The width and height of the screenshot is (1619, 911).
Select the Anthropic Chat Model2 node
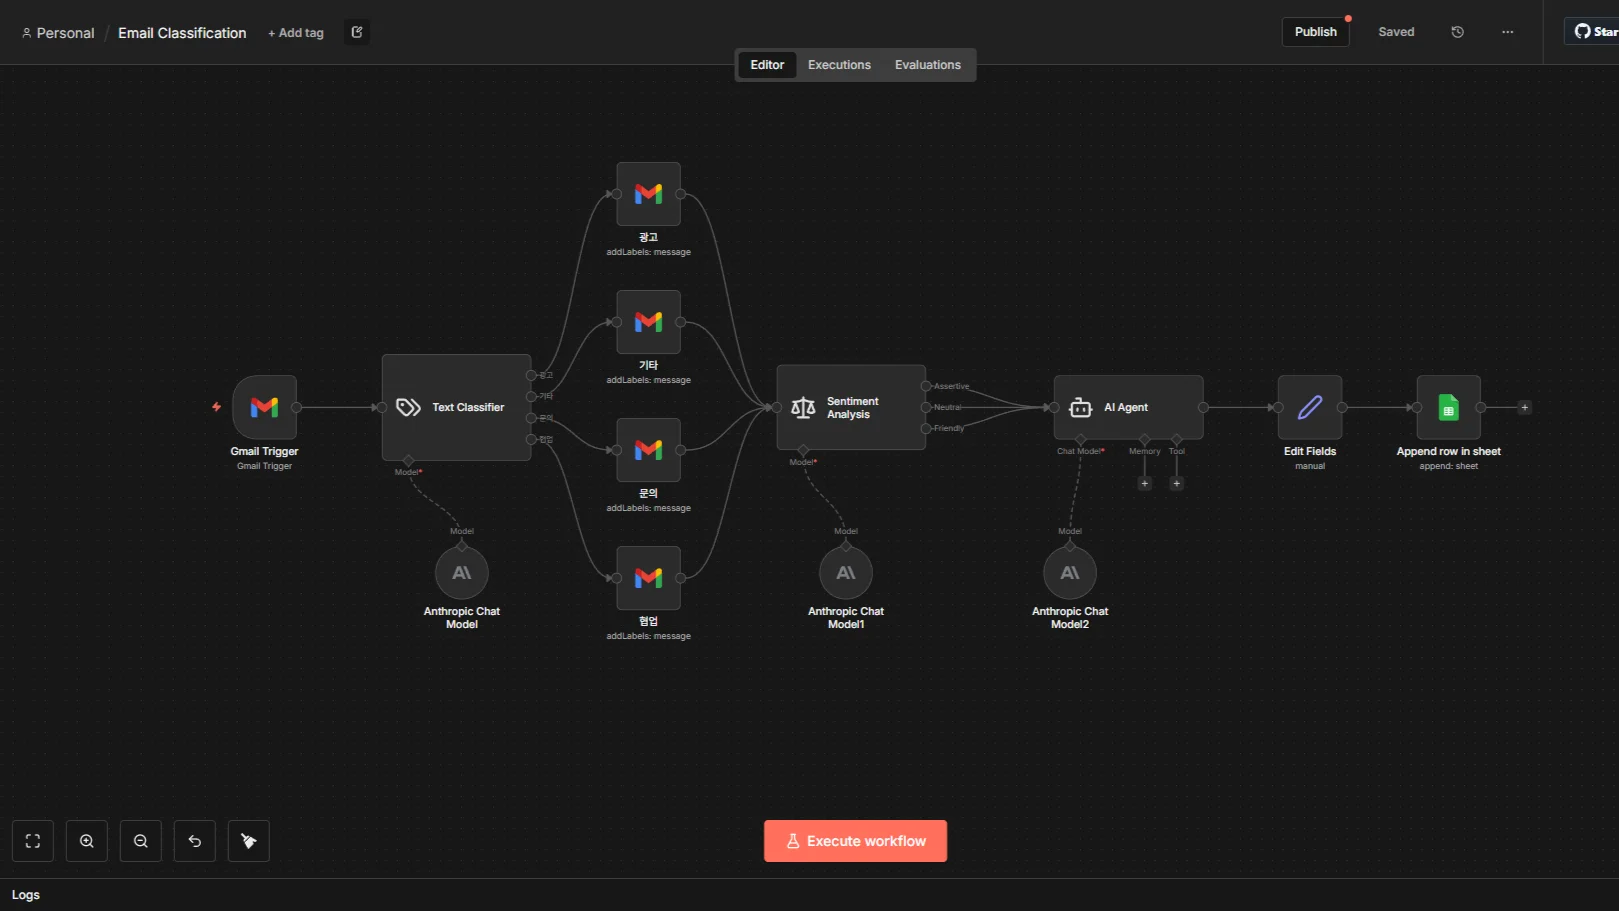coord(1070,573)
